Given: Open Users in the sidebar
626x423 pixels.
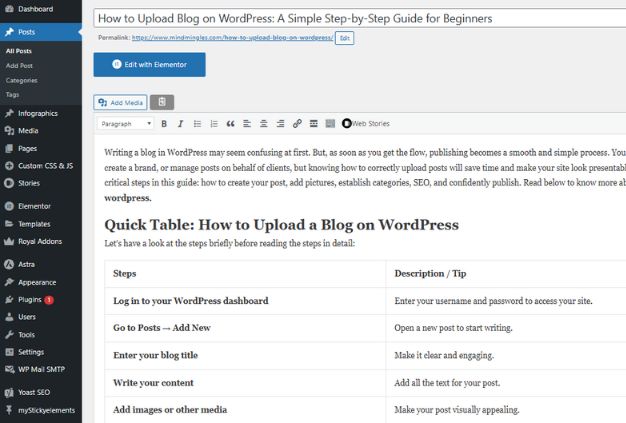Looking at the screenshot, I should pos(41,317).
